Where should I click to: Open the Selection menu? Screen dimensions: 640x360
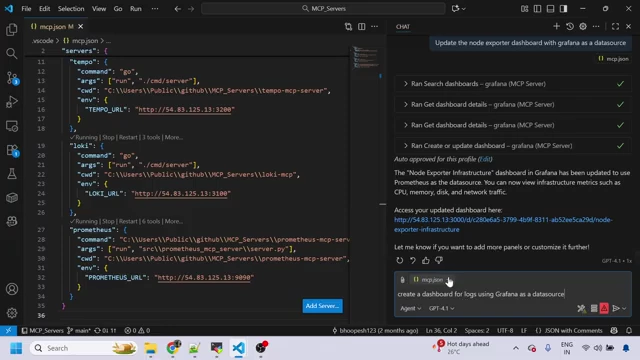(x=71, y=9)
